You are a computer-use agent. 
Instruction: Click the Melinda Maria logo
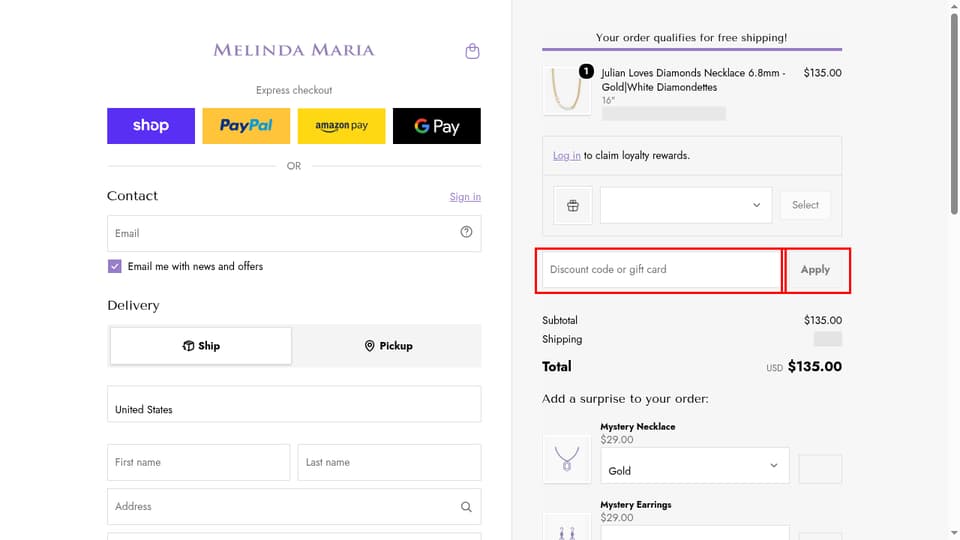click(294, 50)
